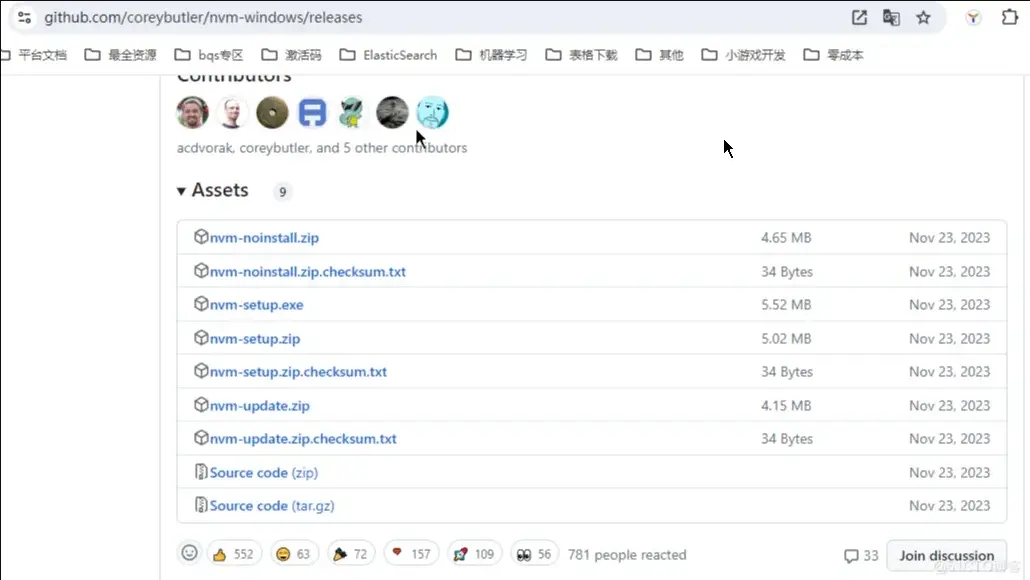1030x580 pixels.
Task: Click the Nov 23, 2023 date for nvm-update.zip
Action: coord(949,406)
